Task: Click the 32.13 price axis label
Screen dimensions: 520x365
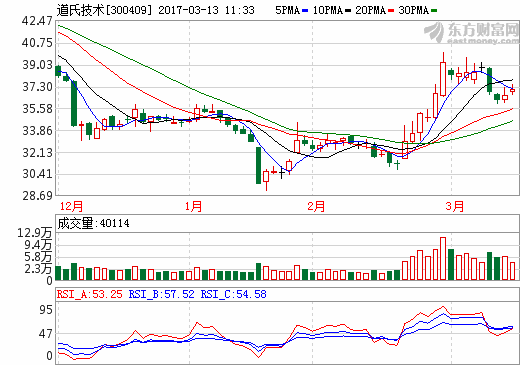Action: click(37, 152)
